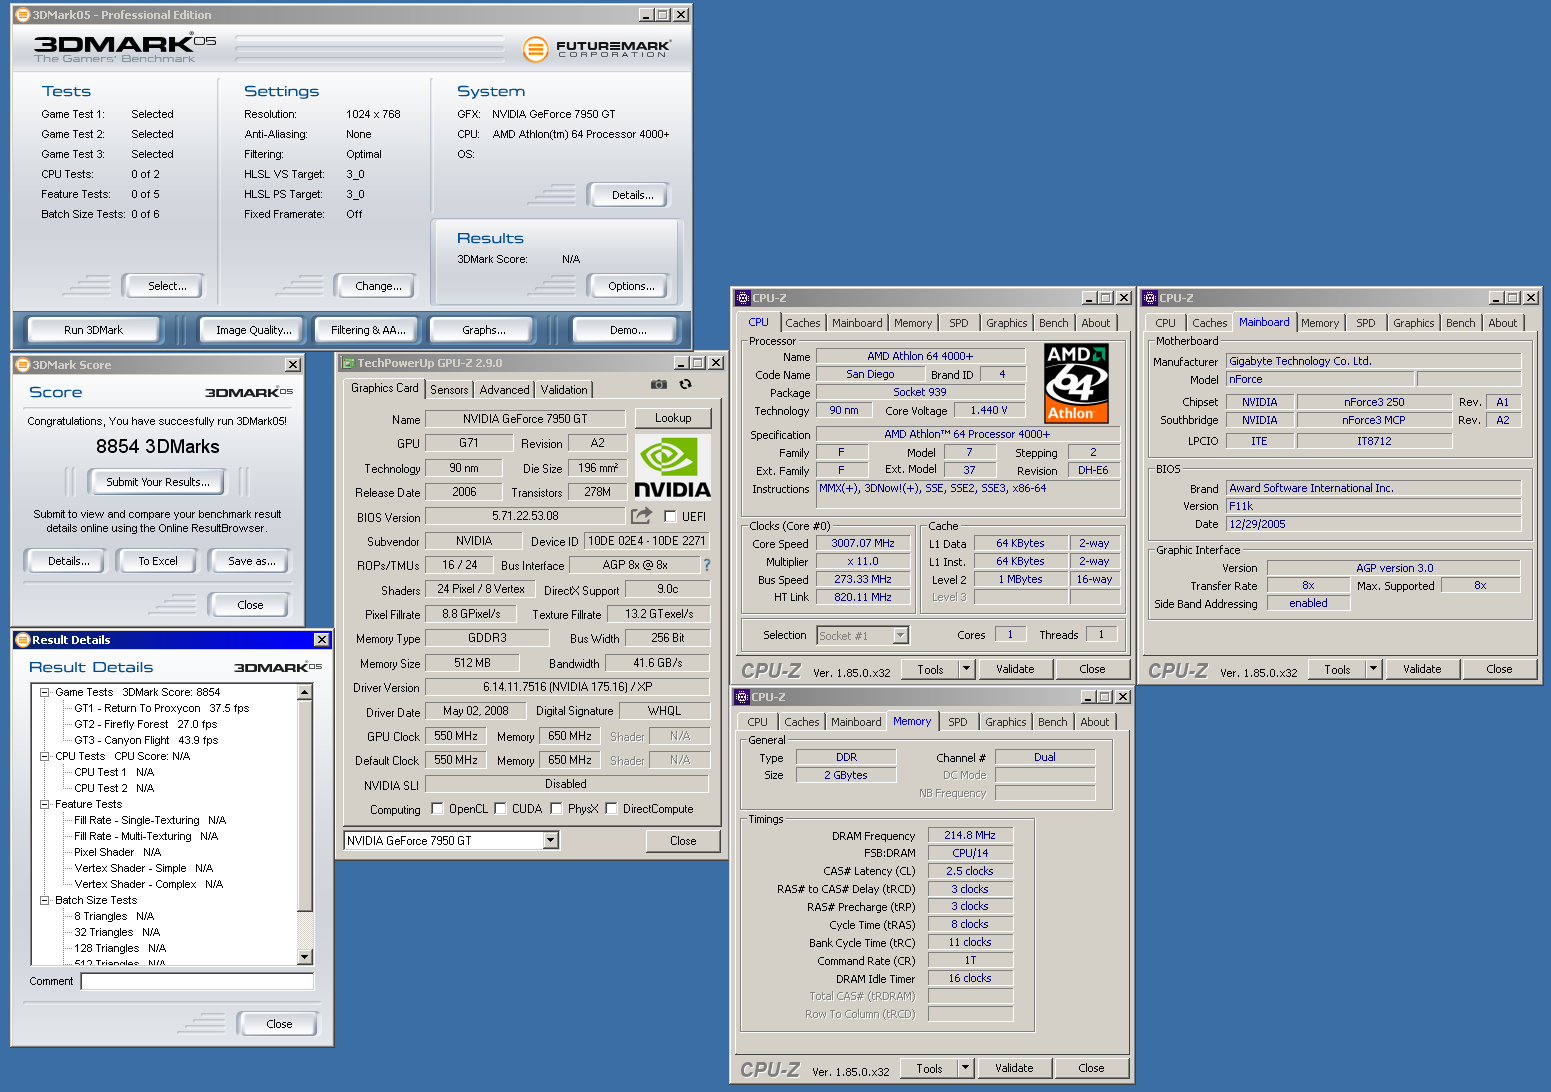
Task: Collapse the Game Tests tree node
Action: click(x=45, y=692)
